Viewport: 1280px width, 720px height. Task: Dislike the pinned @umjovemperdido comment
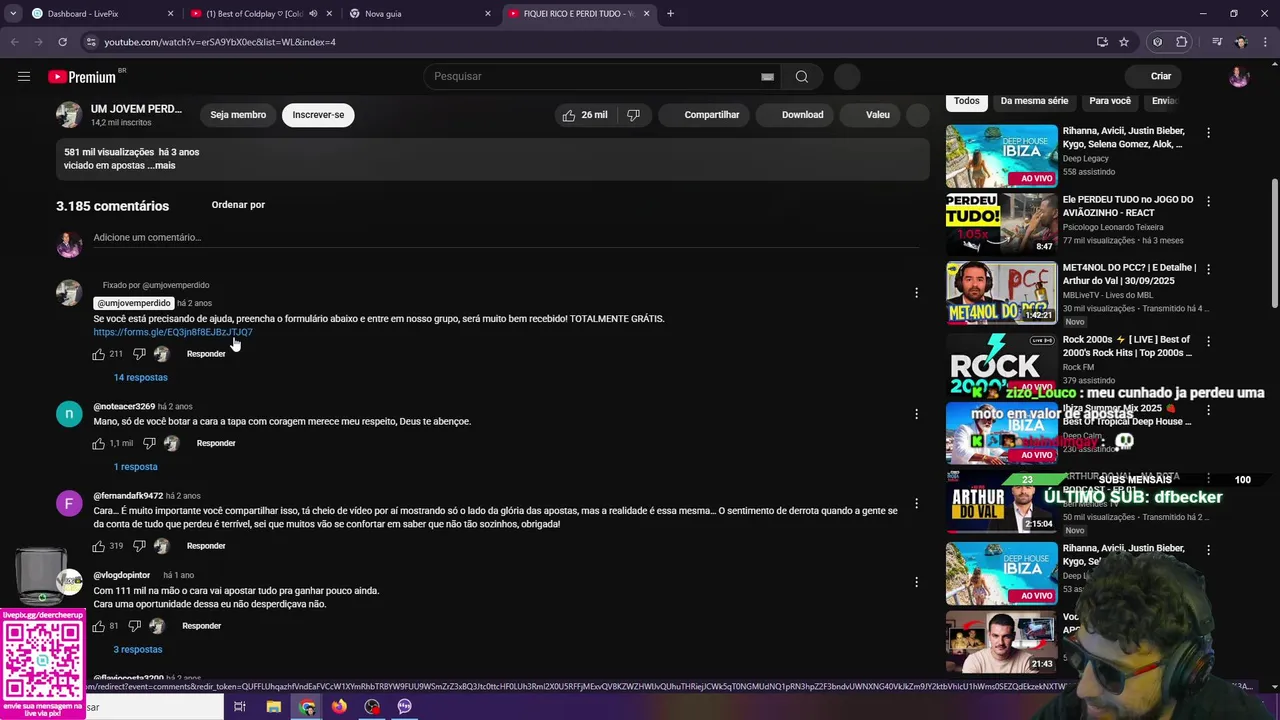coord(139,354)
